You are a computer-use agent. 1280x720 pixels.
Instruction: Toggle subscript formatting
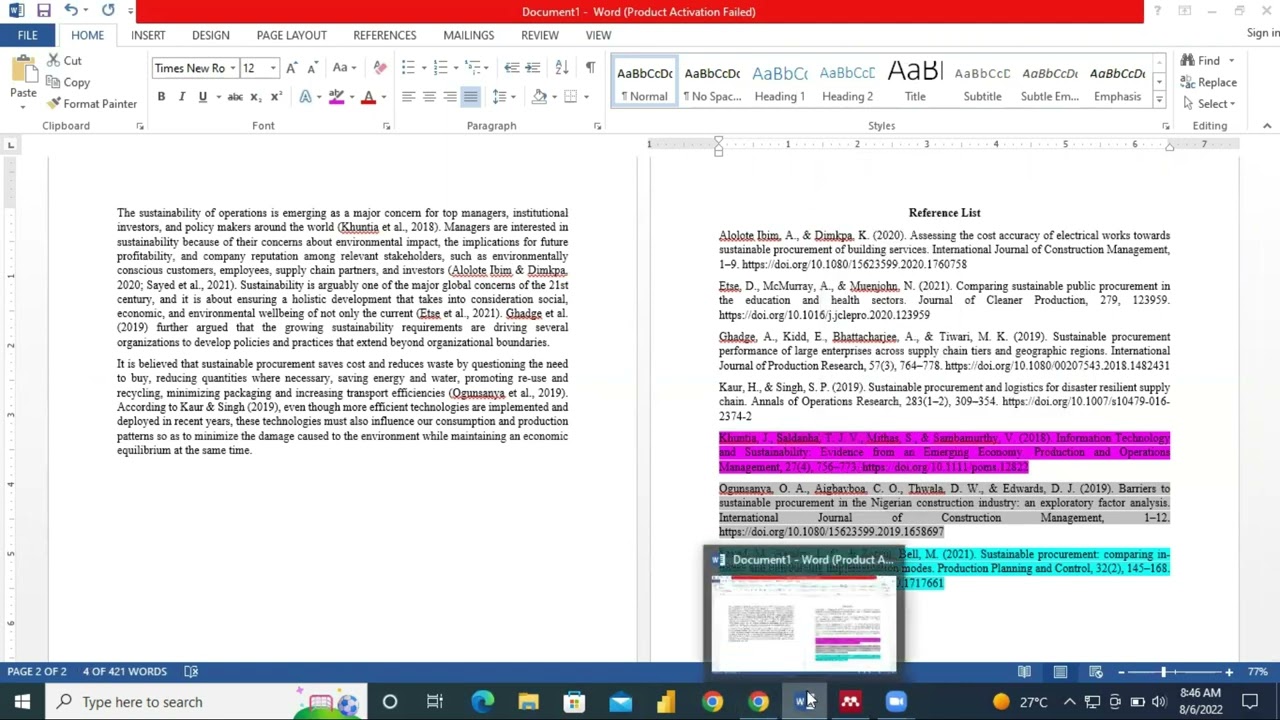[x=255, y=97]
